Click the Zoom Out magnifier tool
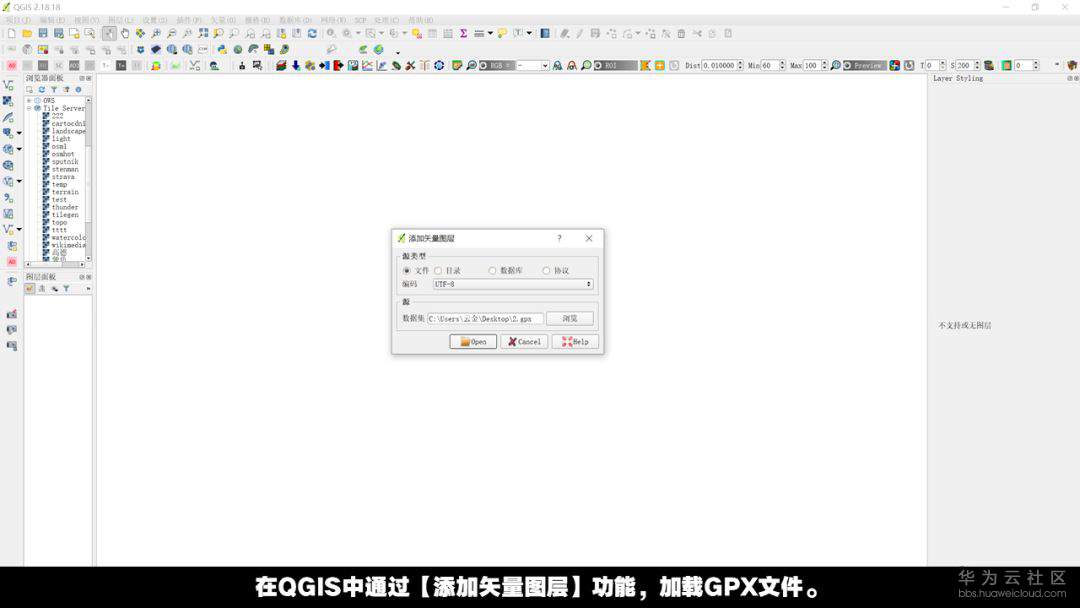 (172, 33)
